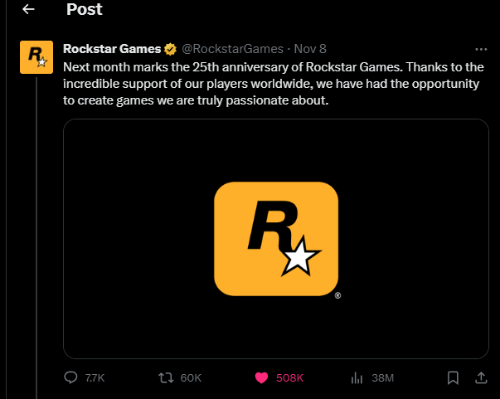The image size is (500, 399).
Task: Open Rockstar Games profile avatar
Action: (x=36, y=57)
